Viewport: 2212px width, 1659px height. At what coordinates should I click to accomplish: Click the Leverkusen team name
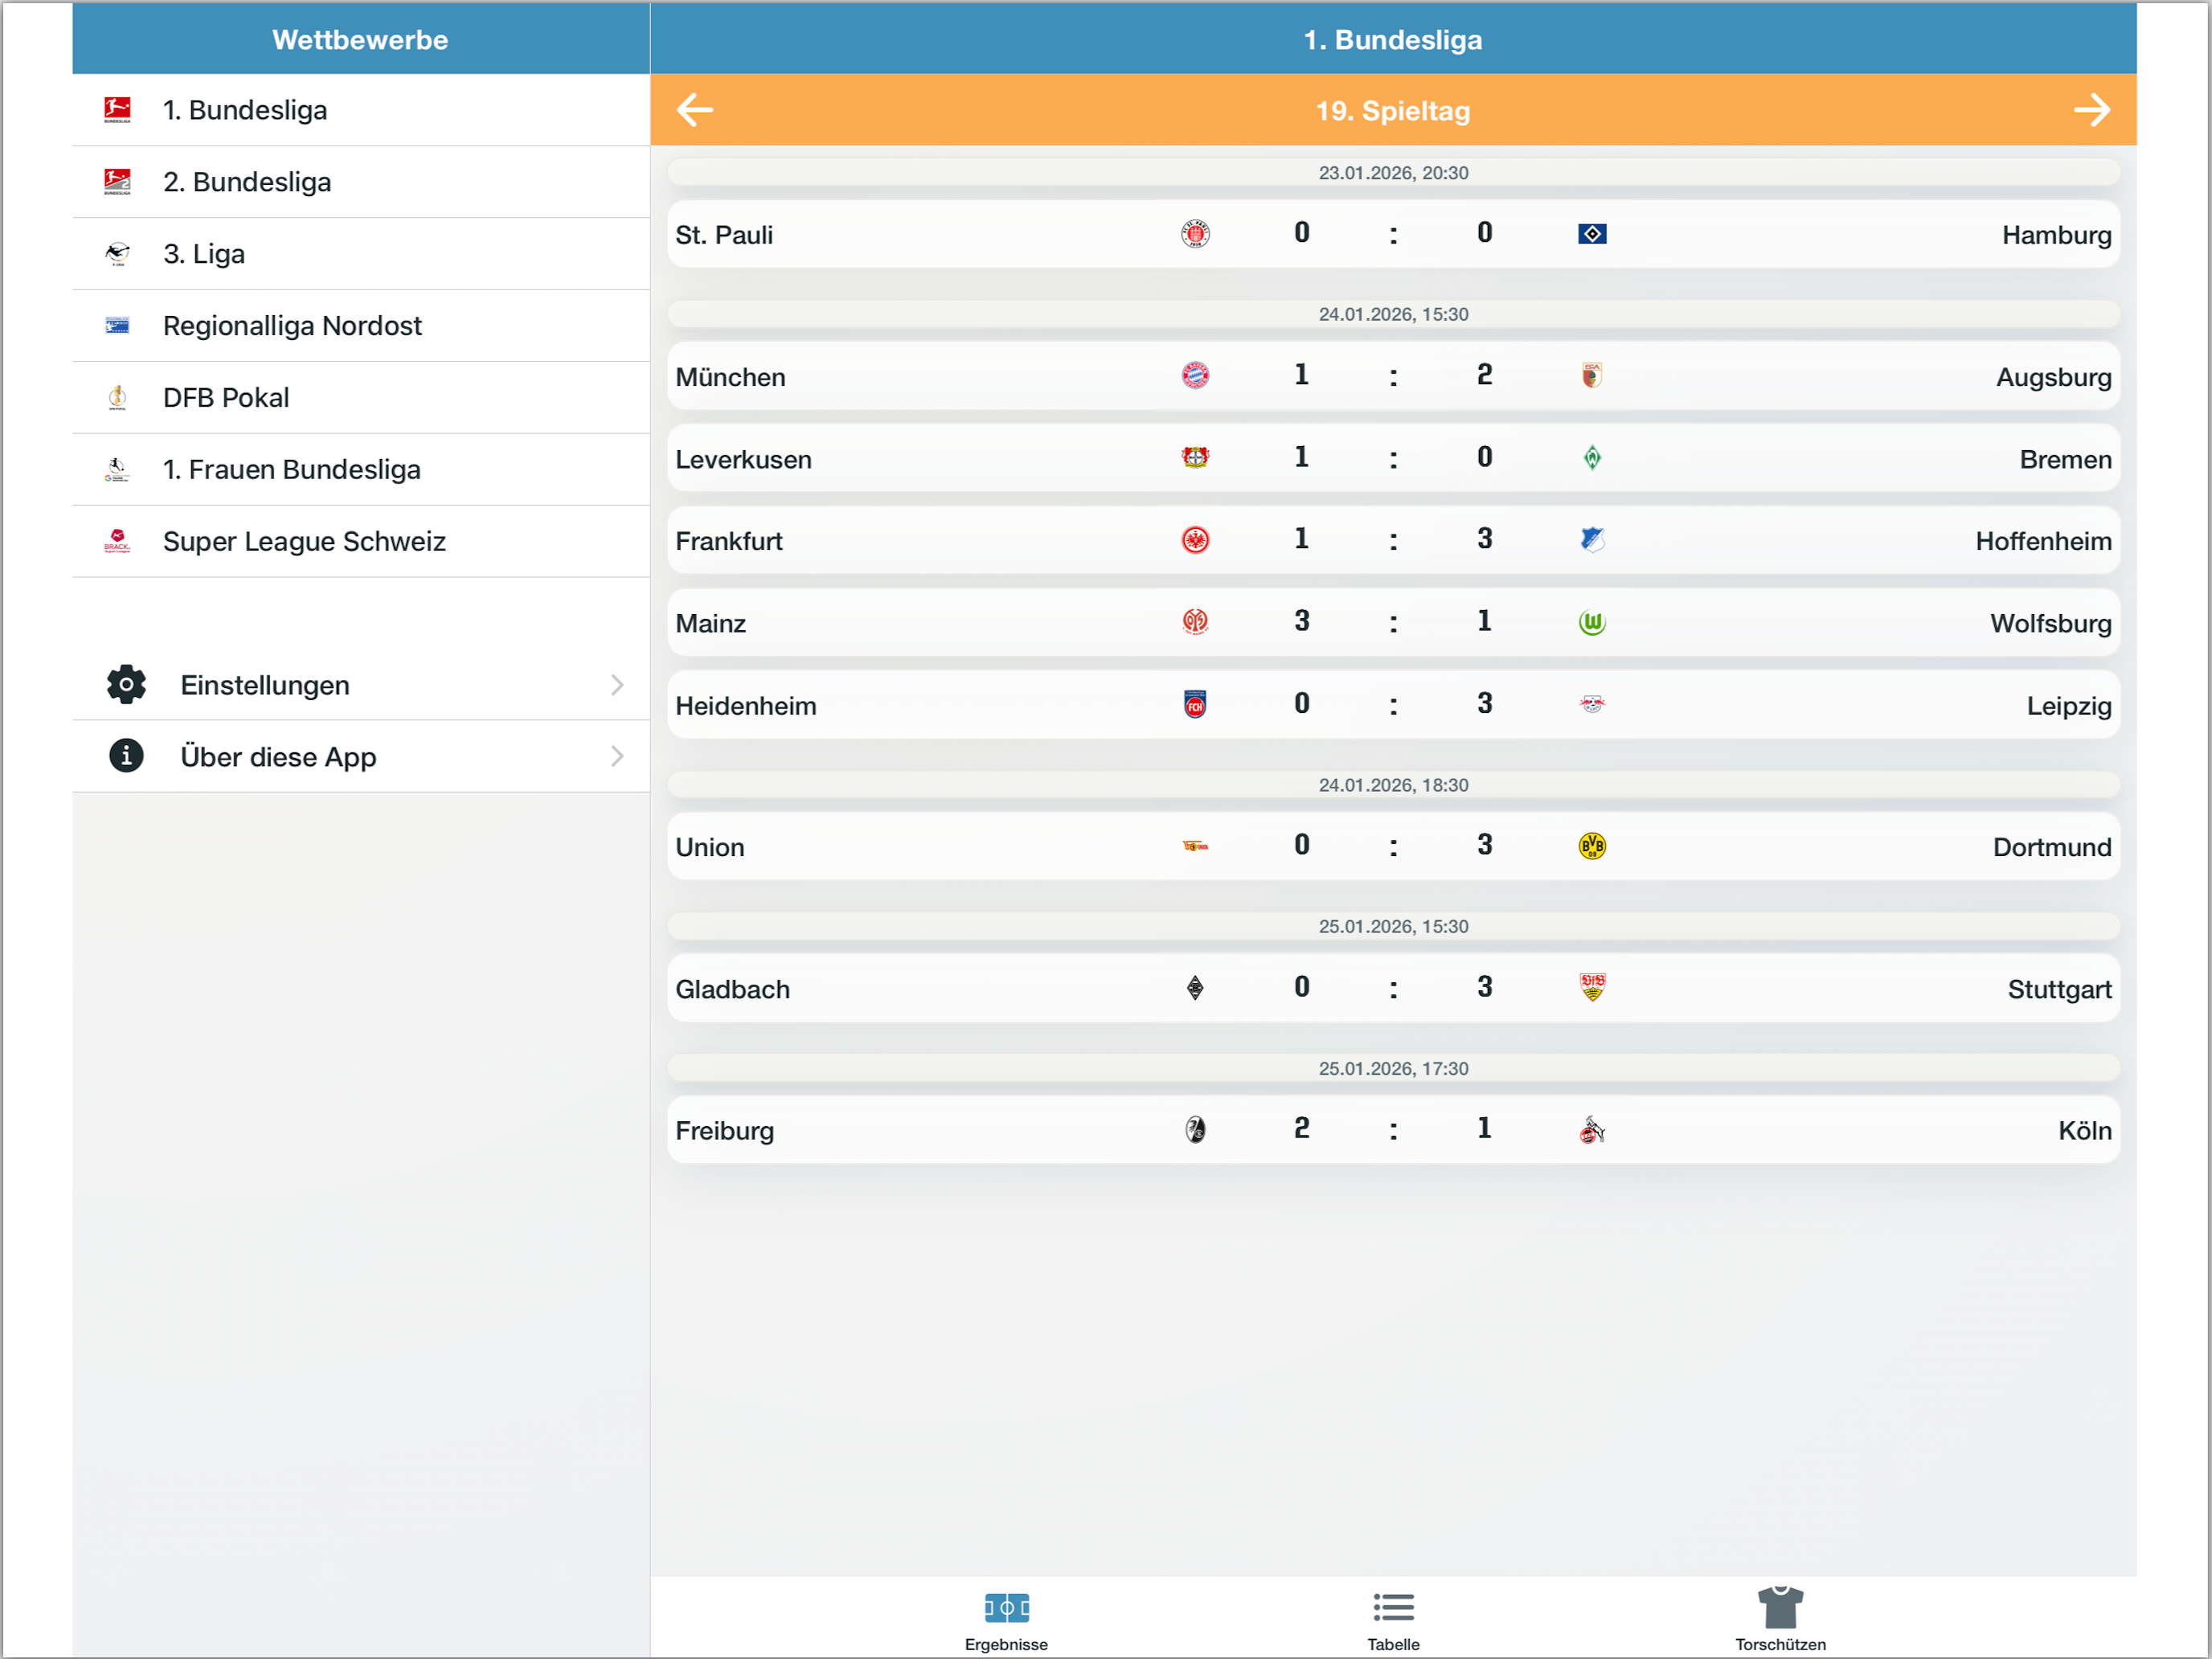[743, 459]
